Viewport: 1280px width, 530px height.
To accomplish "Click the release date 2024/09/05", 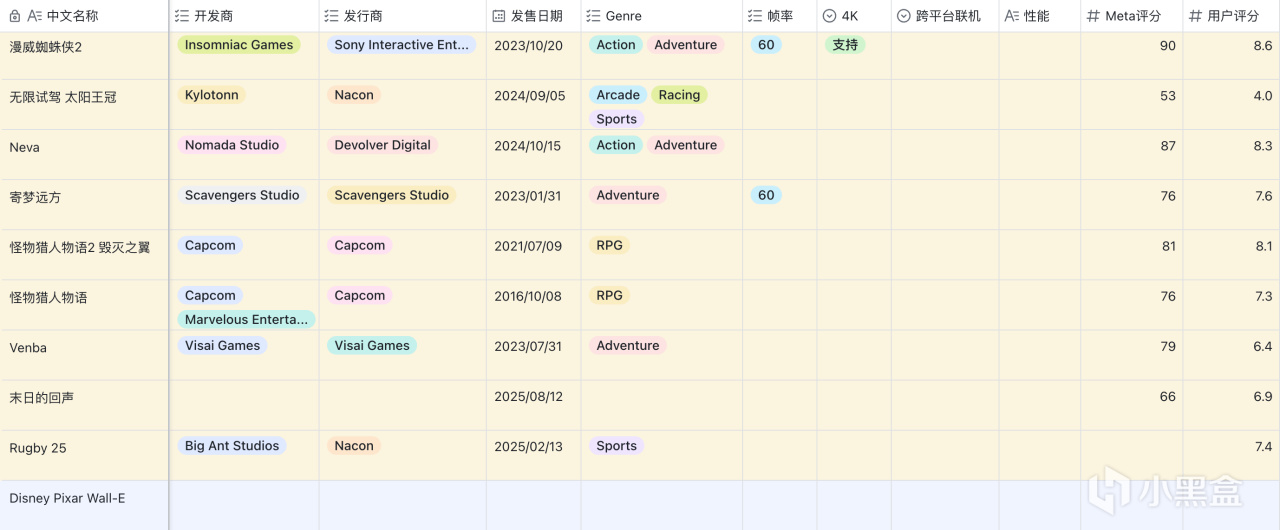I will pos(530,96).
